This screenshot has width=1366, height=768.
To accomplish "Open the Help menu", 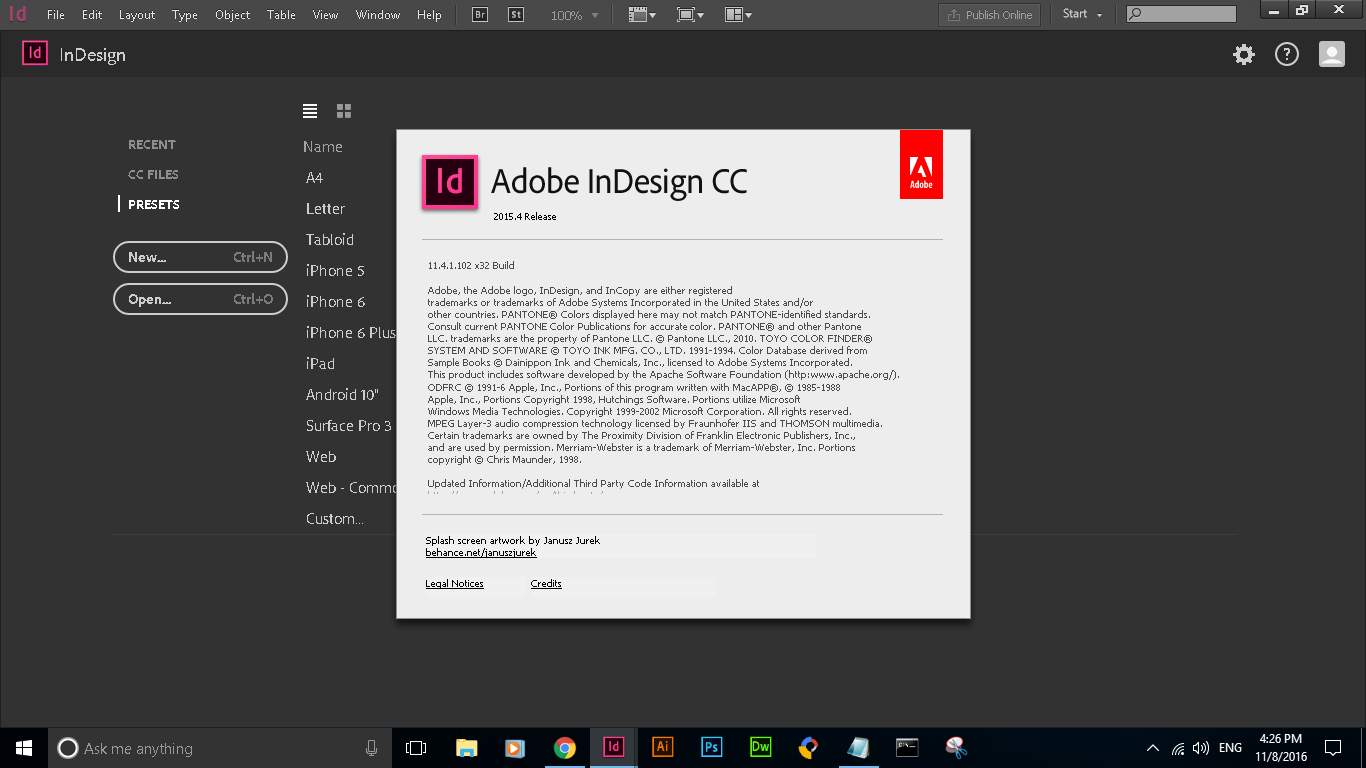I will (x=429, y=15).
